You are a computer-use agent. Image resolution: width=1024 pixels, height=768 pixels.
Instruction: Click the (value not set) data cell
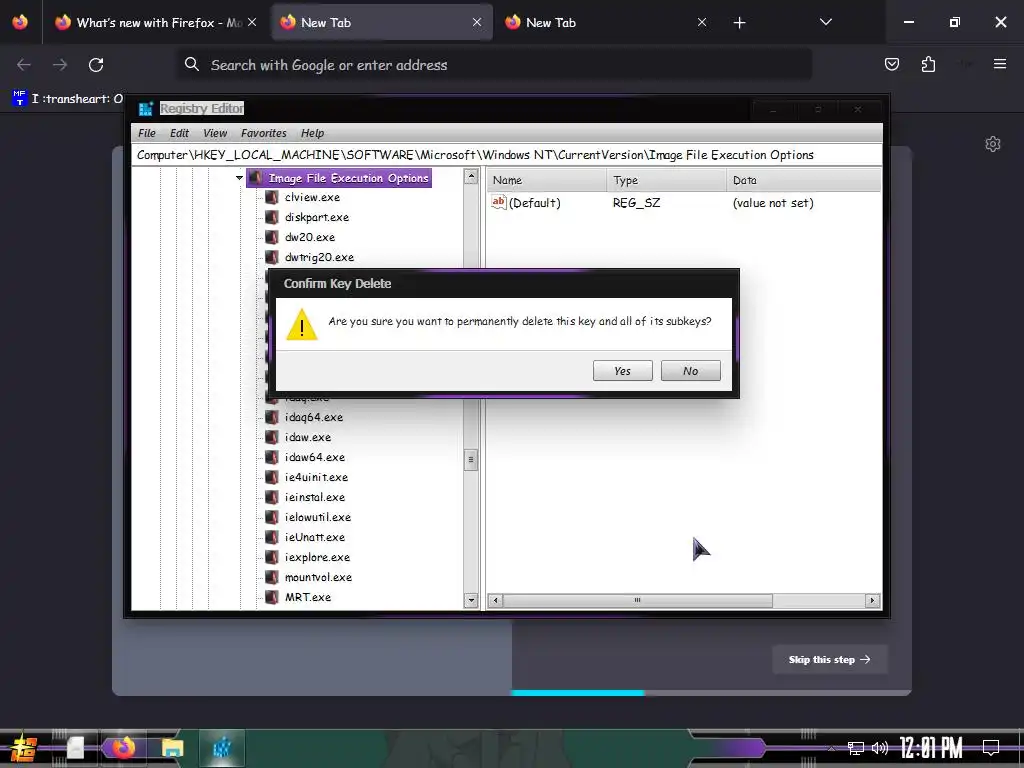[x=773, y=203]
